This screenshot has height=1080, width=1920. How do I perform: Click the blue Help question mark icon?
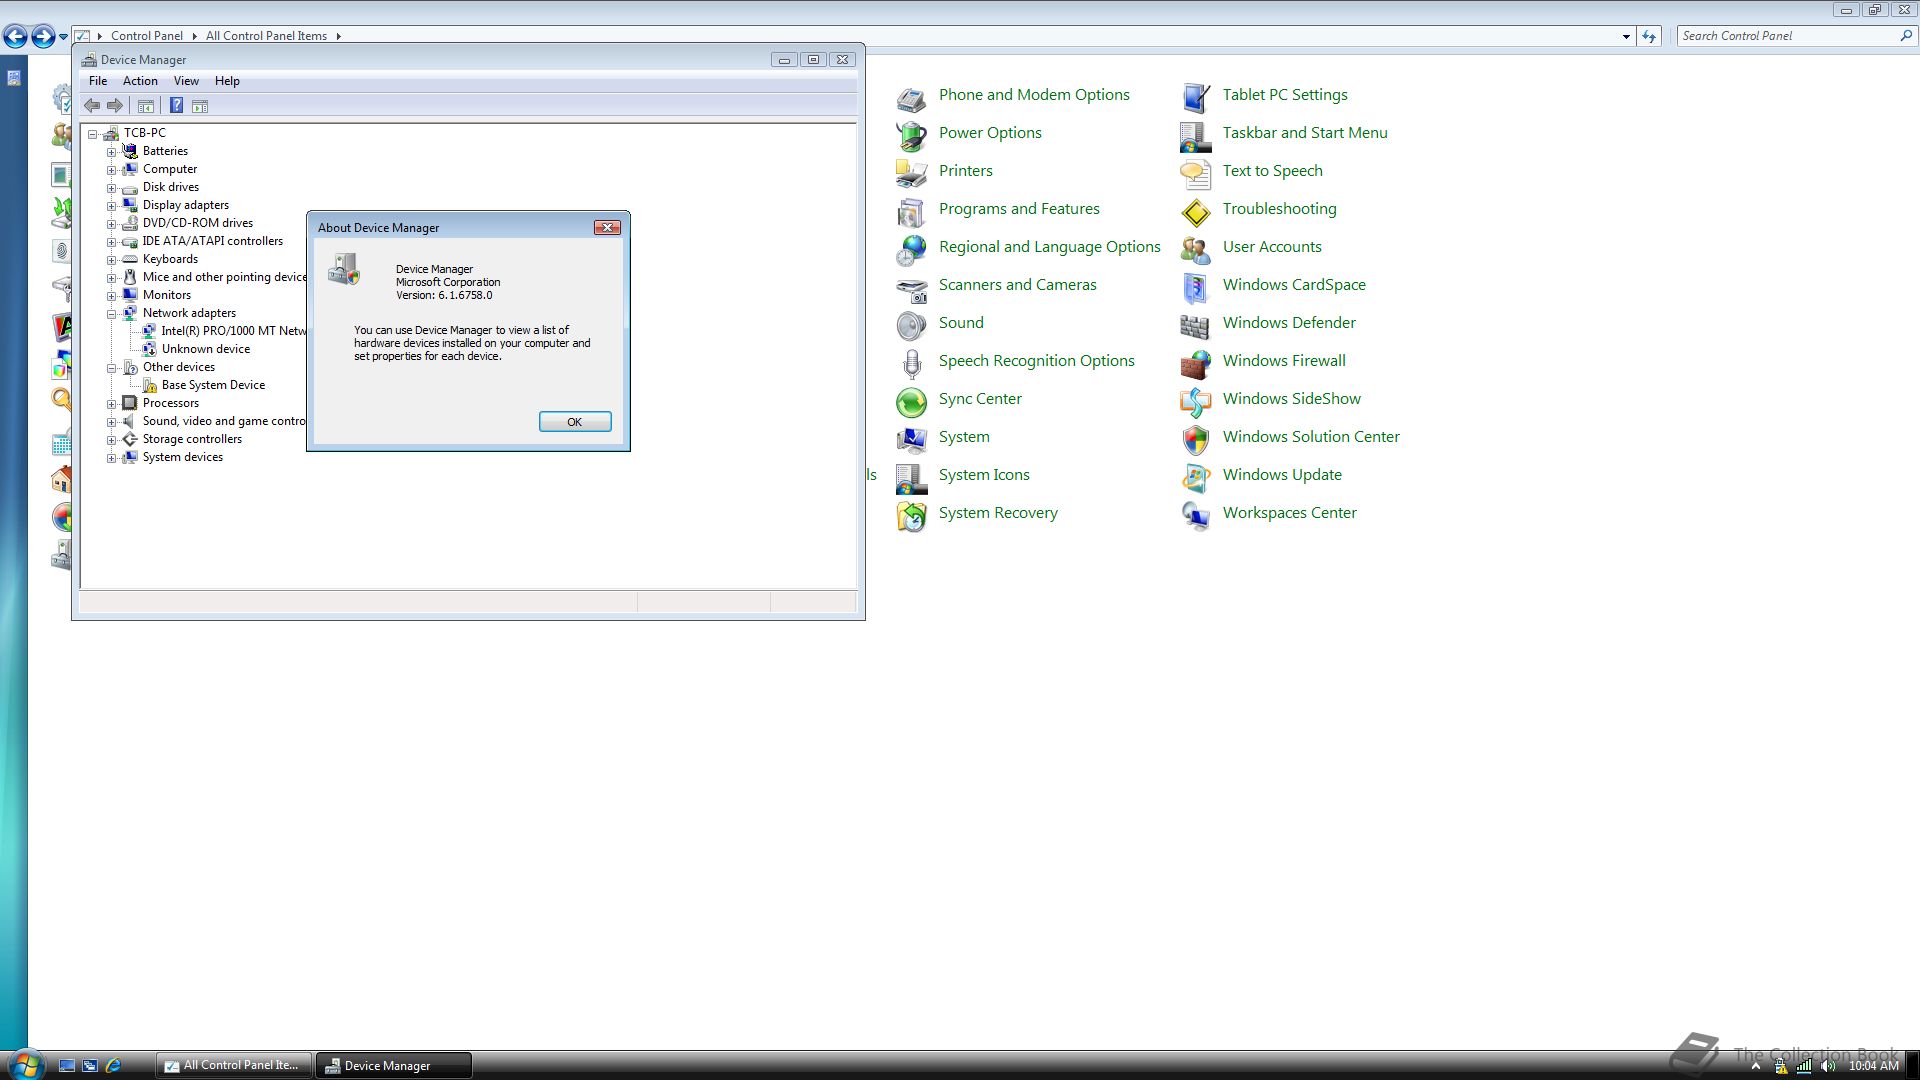pos(176,106)
